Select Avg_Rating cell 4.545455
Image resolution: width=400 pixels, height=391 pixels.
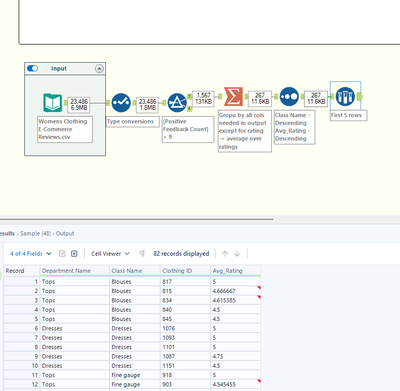(x=235, y=384)
